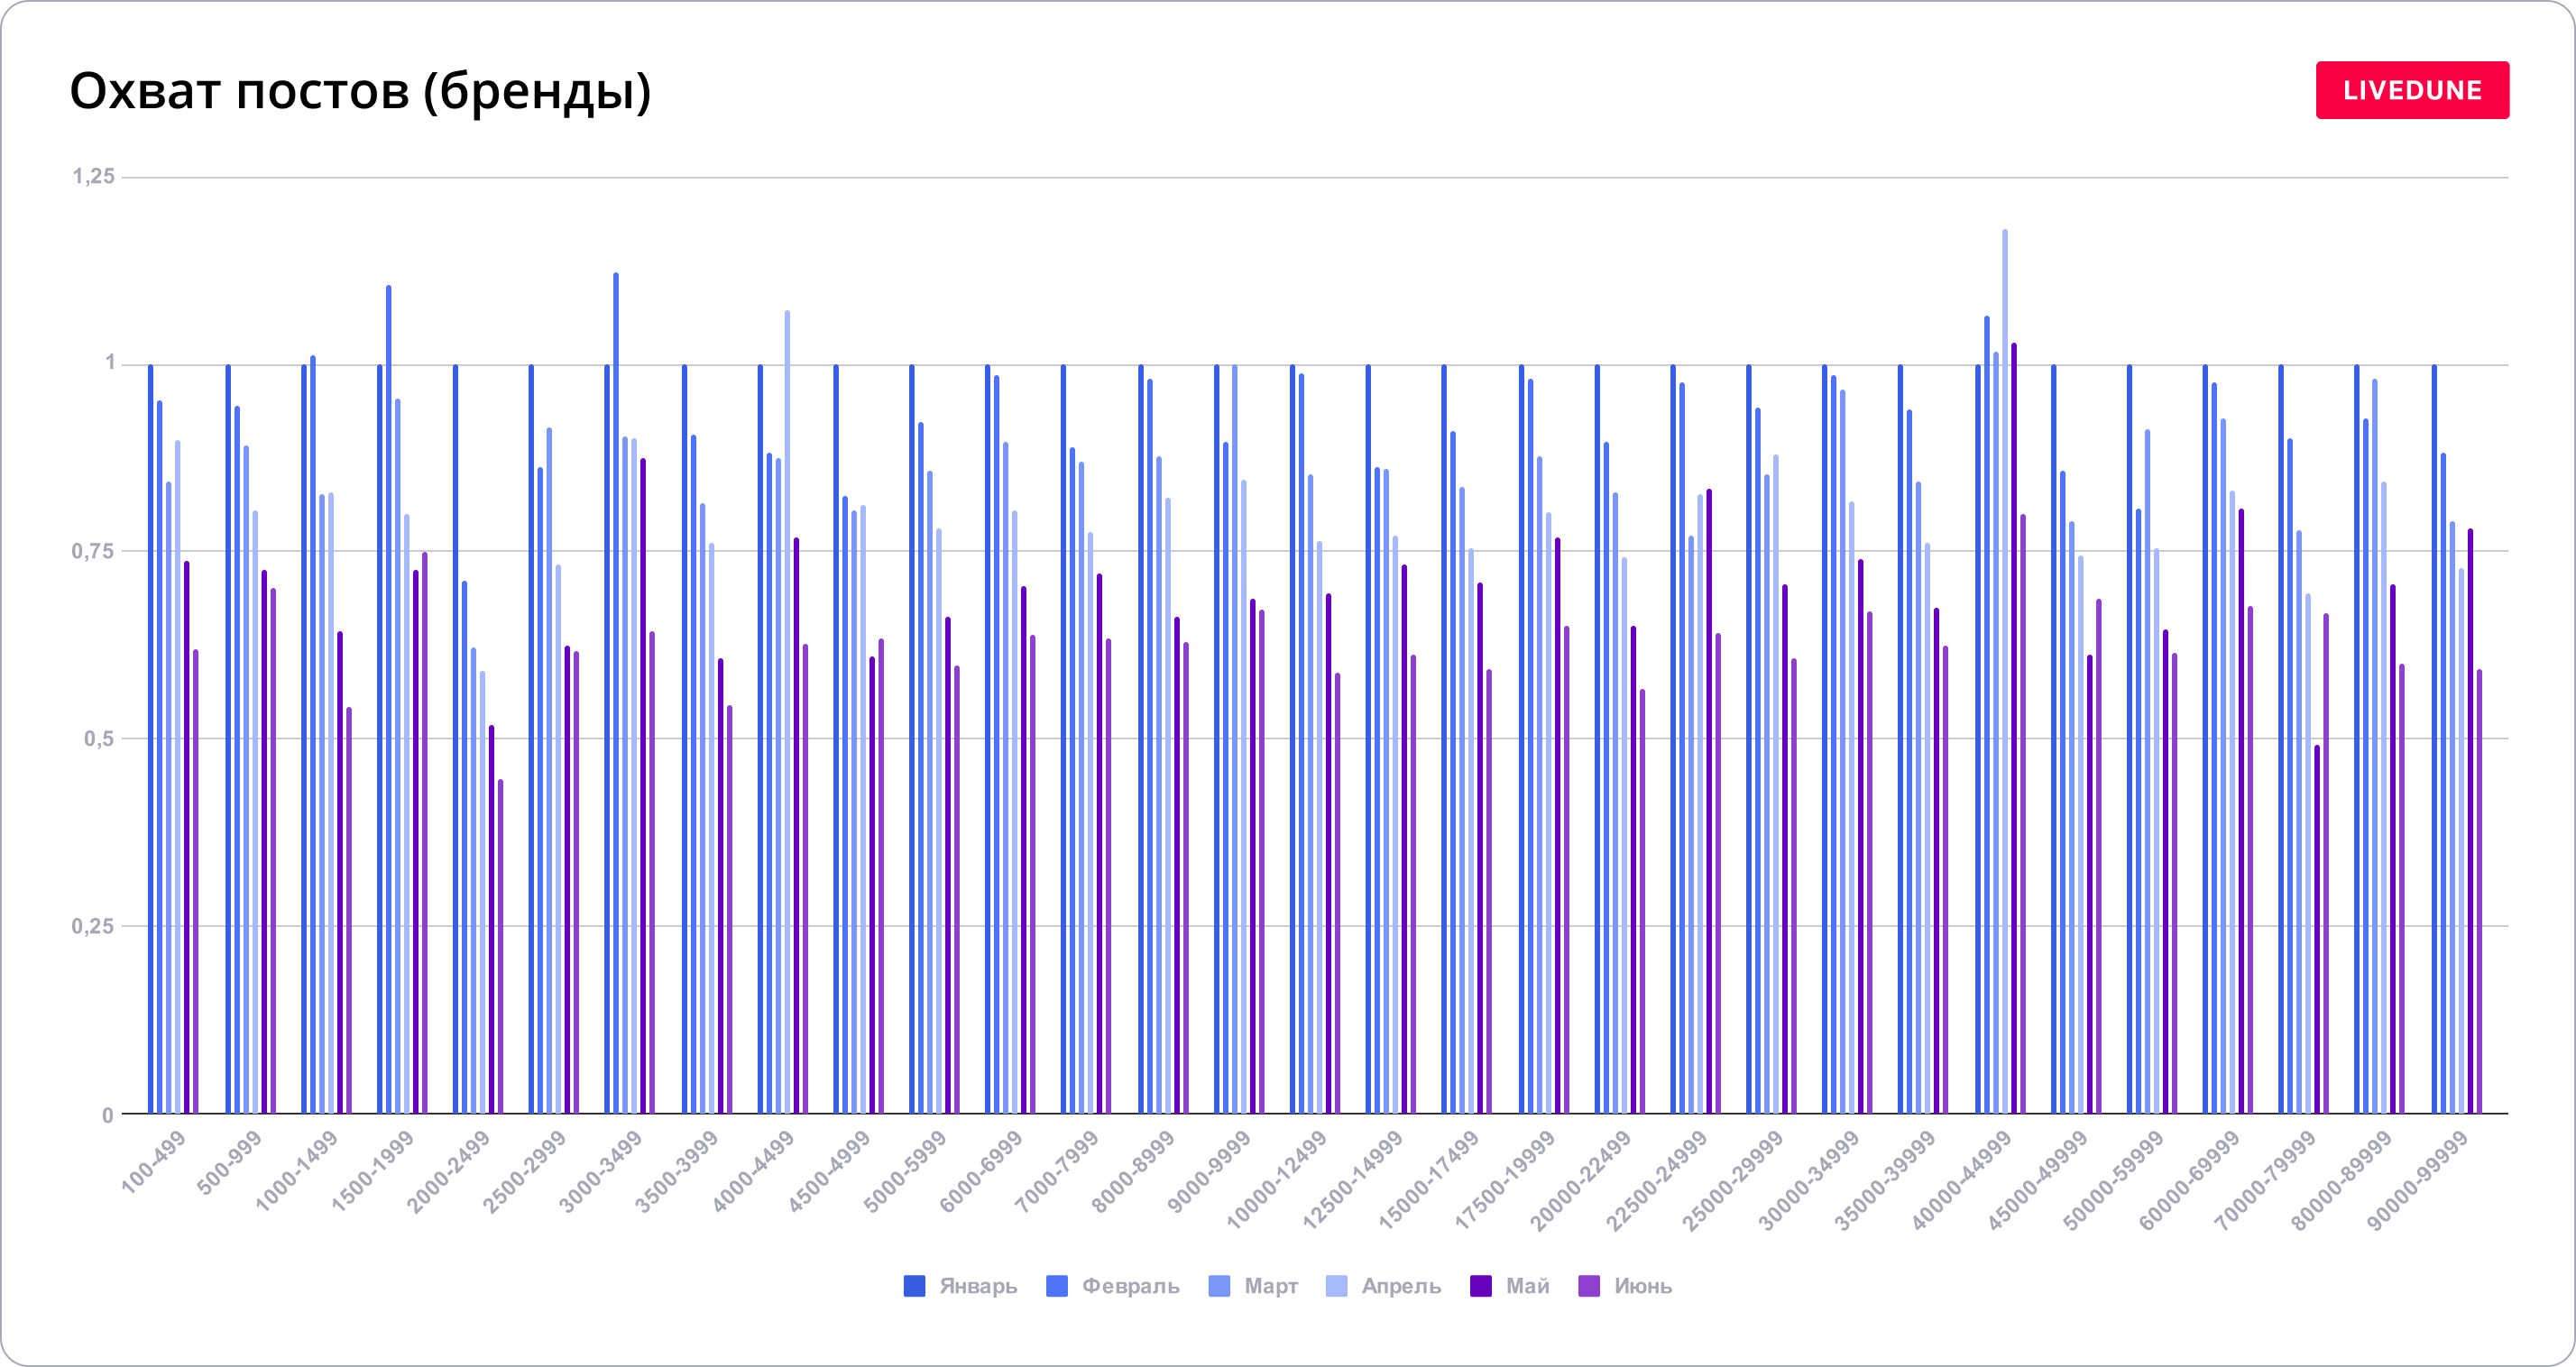2576x1367 pixels.
Task: Click the 3500-3999 x-axis label
Action: pos(677,1171)
